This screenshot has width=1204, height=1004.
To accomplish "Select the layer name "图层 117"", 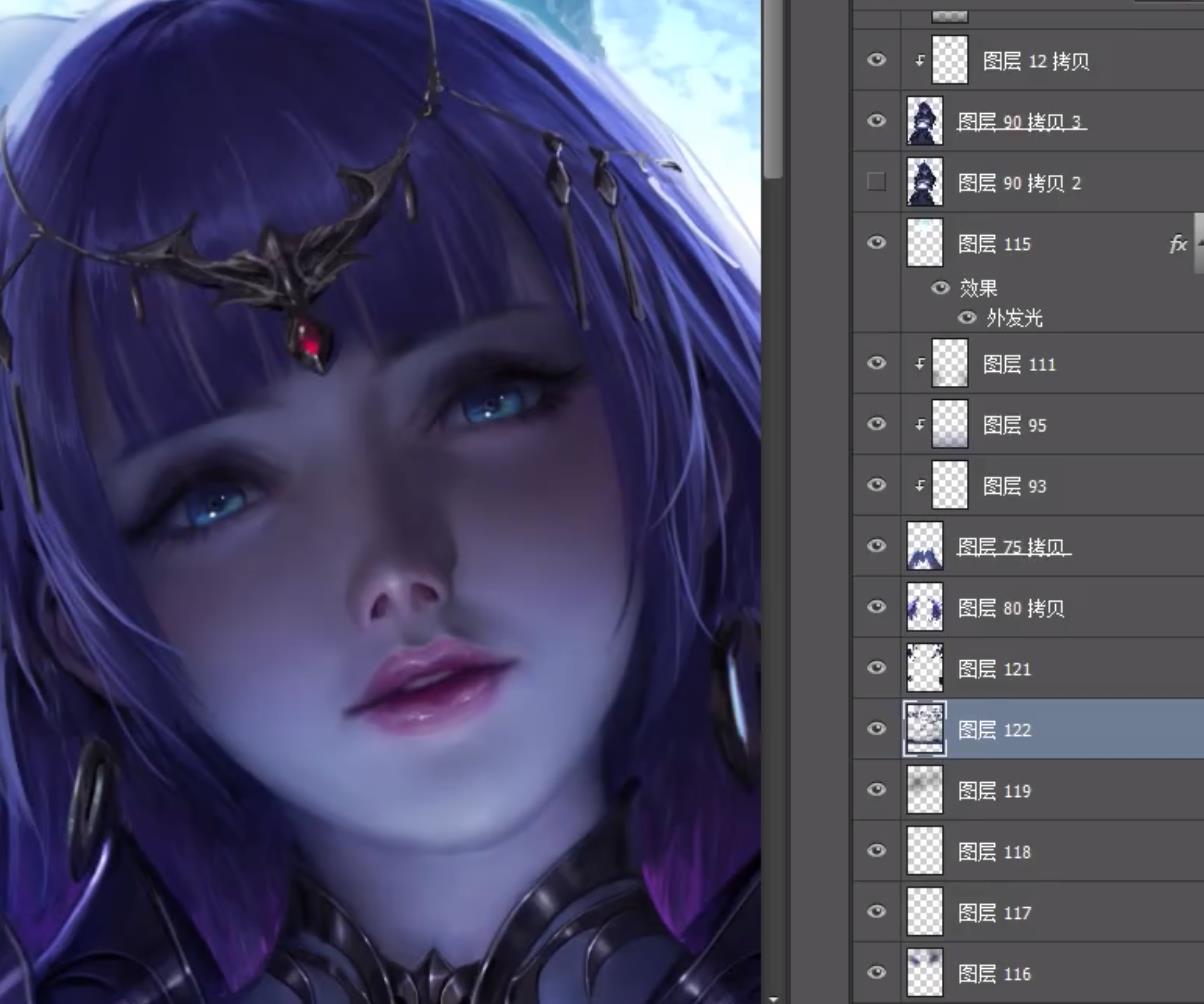I will point(994,914).
